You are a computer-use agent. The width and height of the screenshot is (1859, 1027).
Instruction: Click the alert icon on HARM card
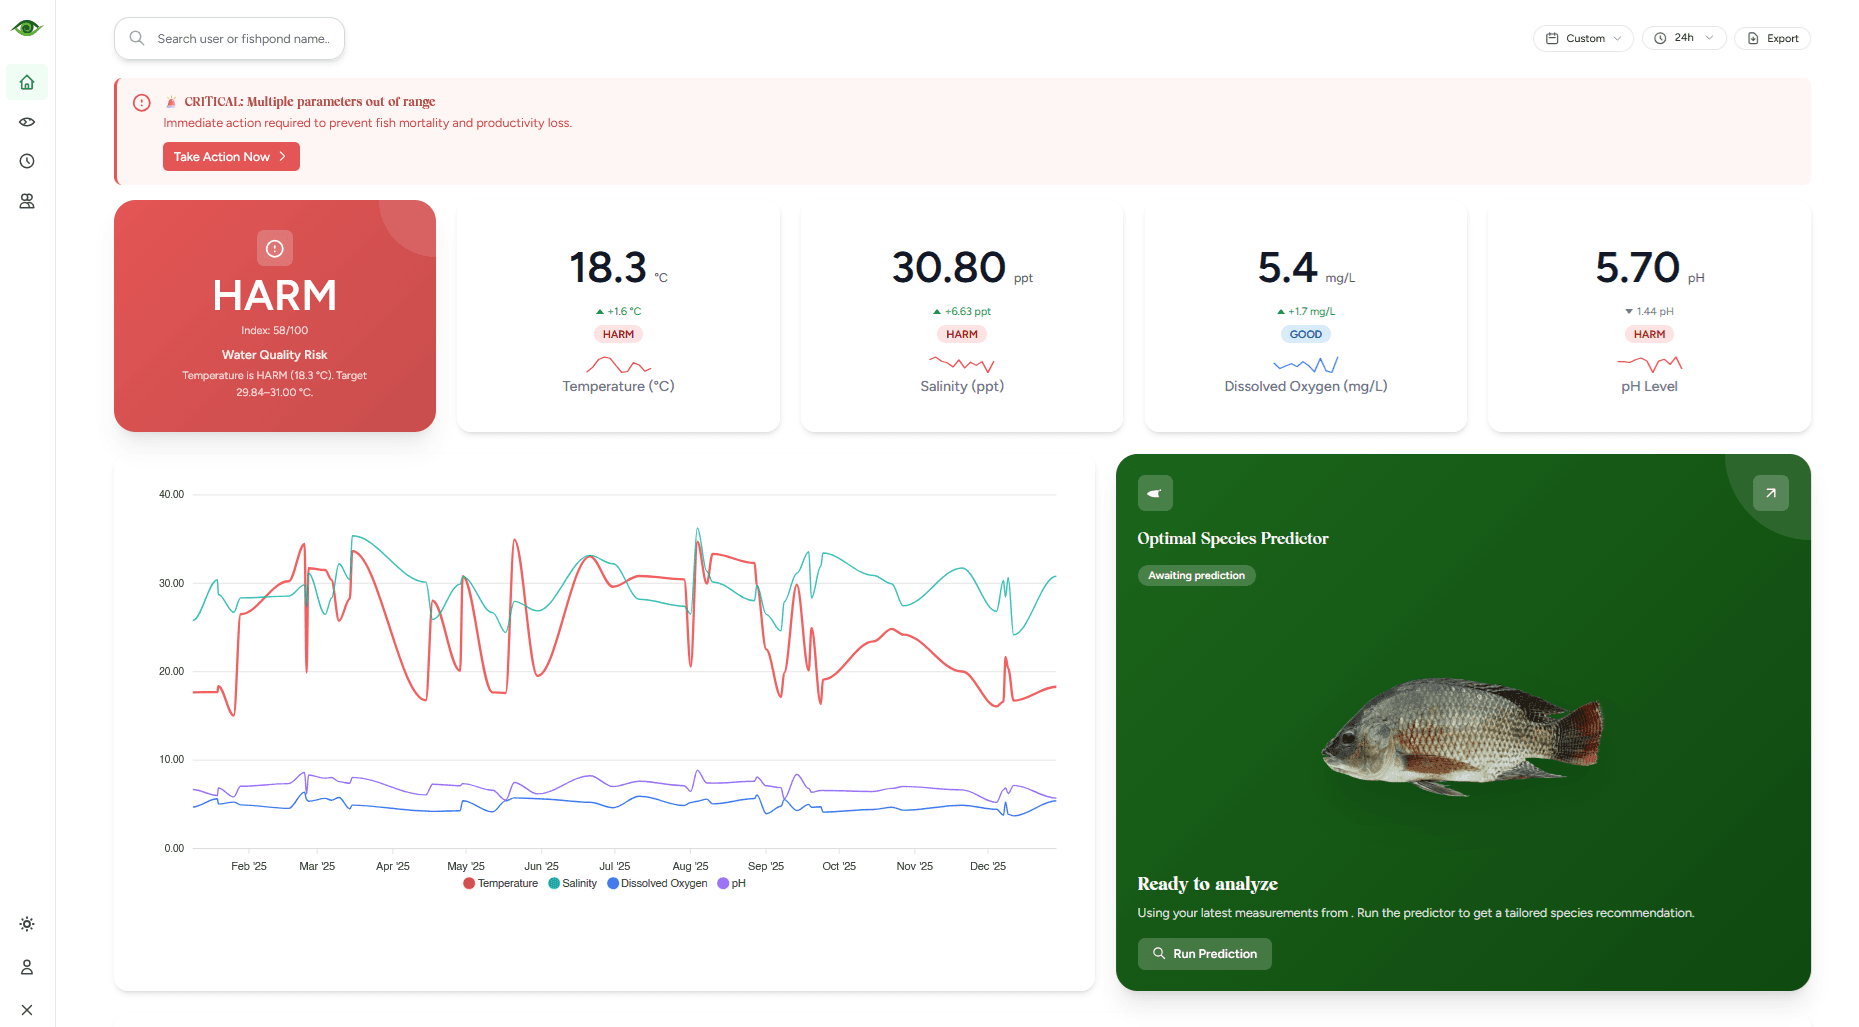pyautogui.click(x=275, y=248)
